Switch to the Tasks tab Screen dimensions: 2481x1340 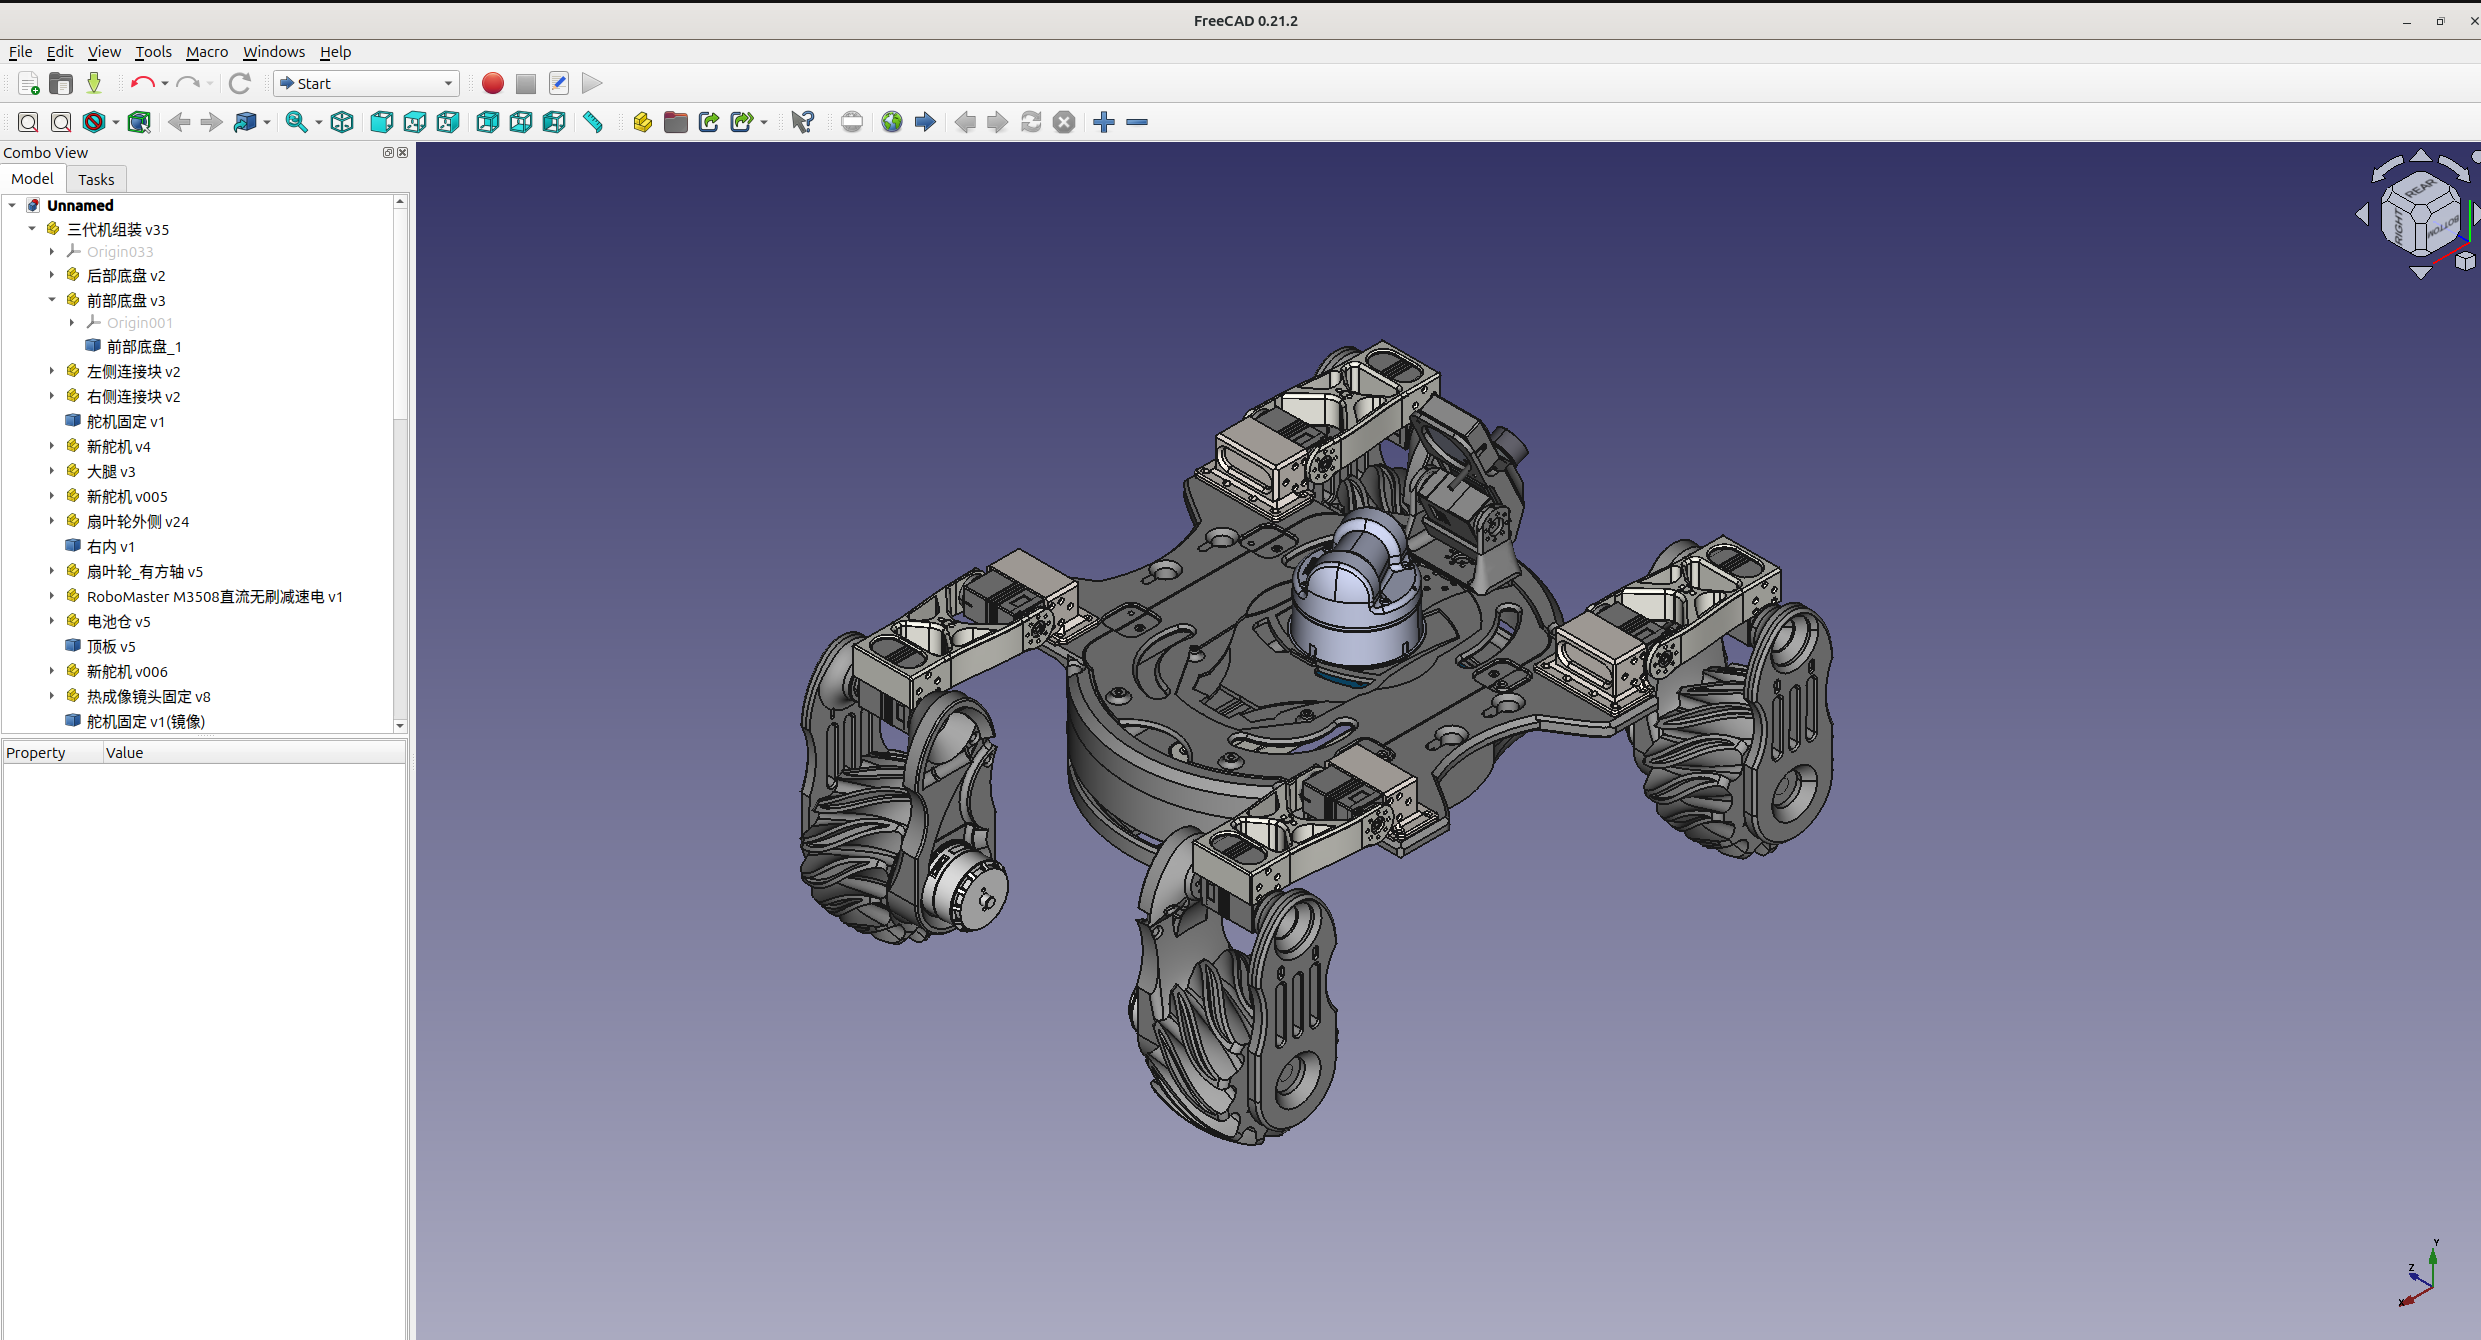[x=96, y=180]
